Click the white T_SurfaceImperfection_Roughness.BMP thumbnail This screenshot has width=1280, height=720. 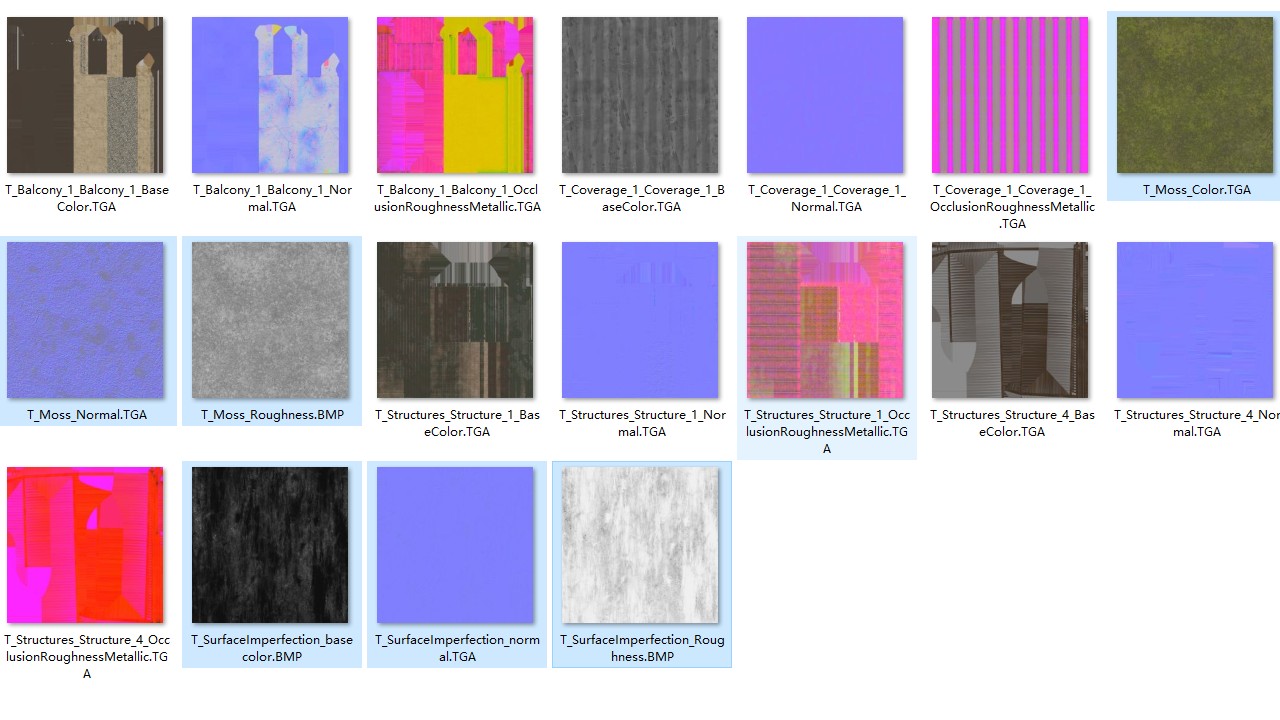coord(640,545)
